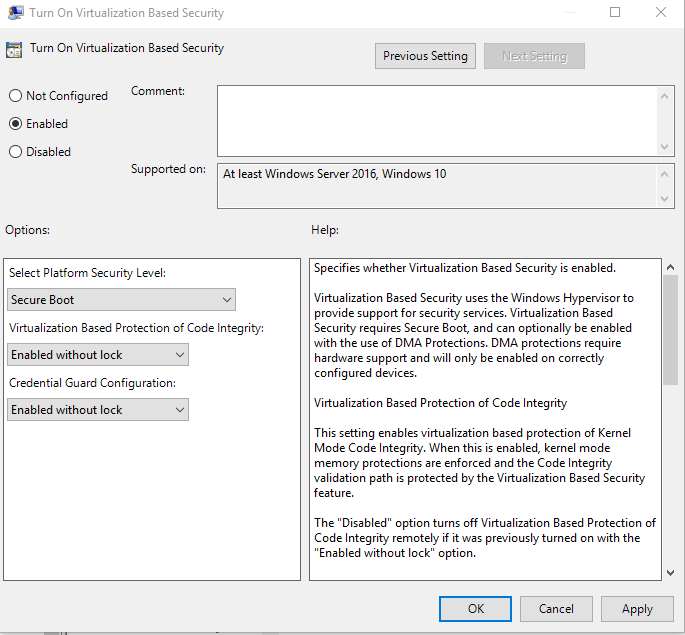Select the Disabled radio button
Screen dimensions: 685x635
click(x=15, y=152)
